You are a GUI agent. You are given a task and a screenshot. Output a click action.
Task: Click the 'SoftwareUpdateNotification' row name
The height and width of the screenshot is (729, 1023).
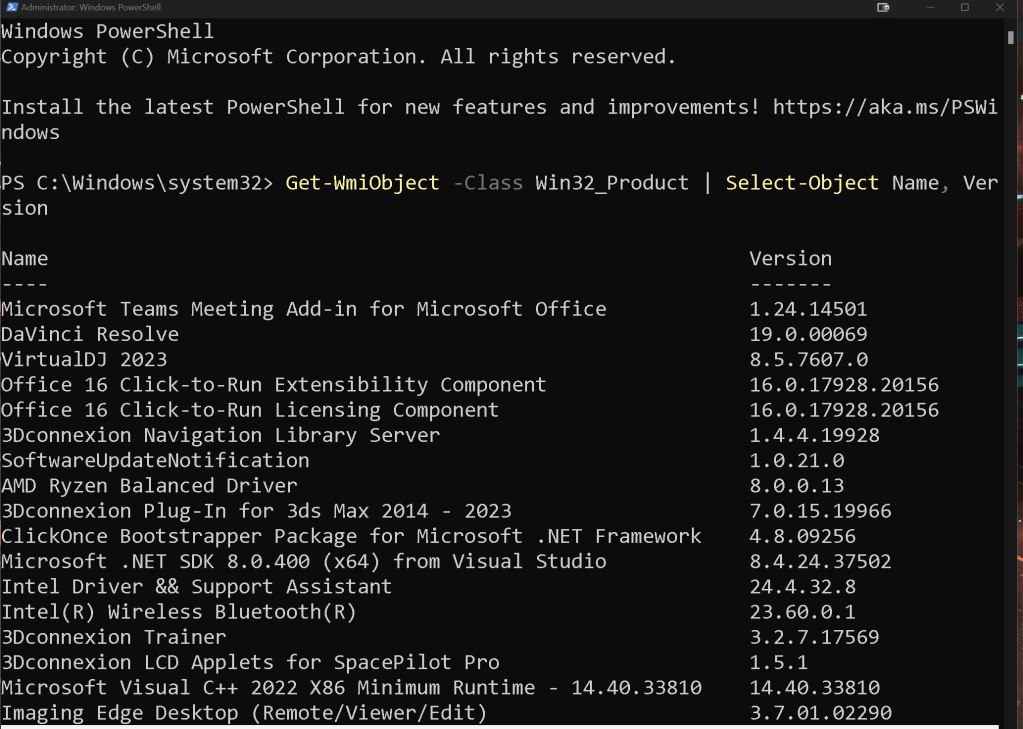coord(155,460)
